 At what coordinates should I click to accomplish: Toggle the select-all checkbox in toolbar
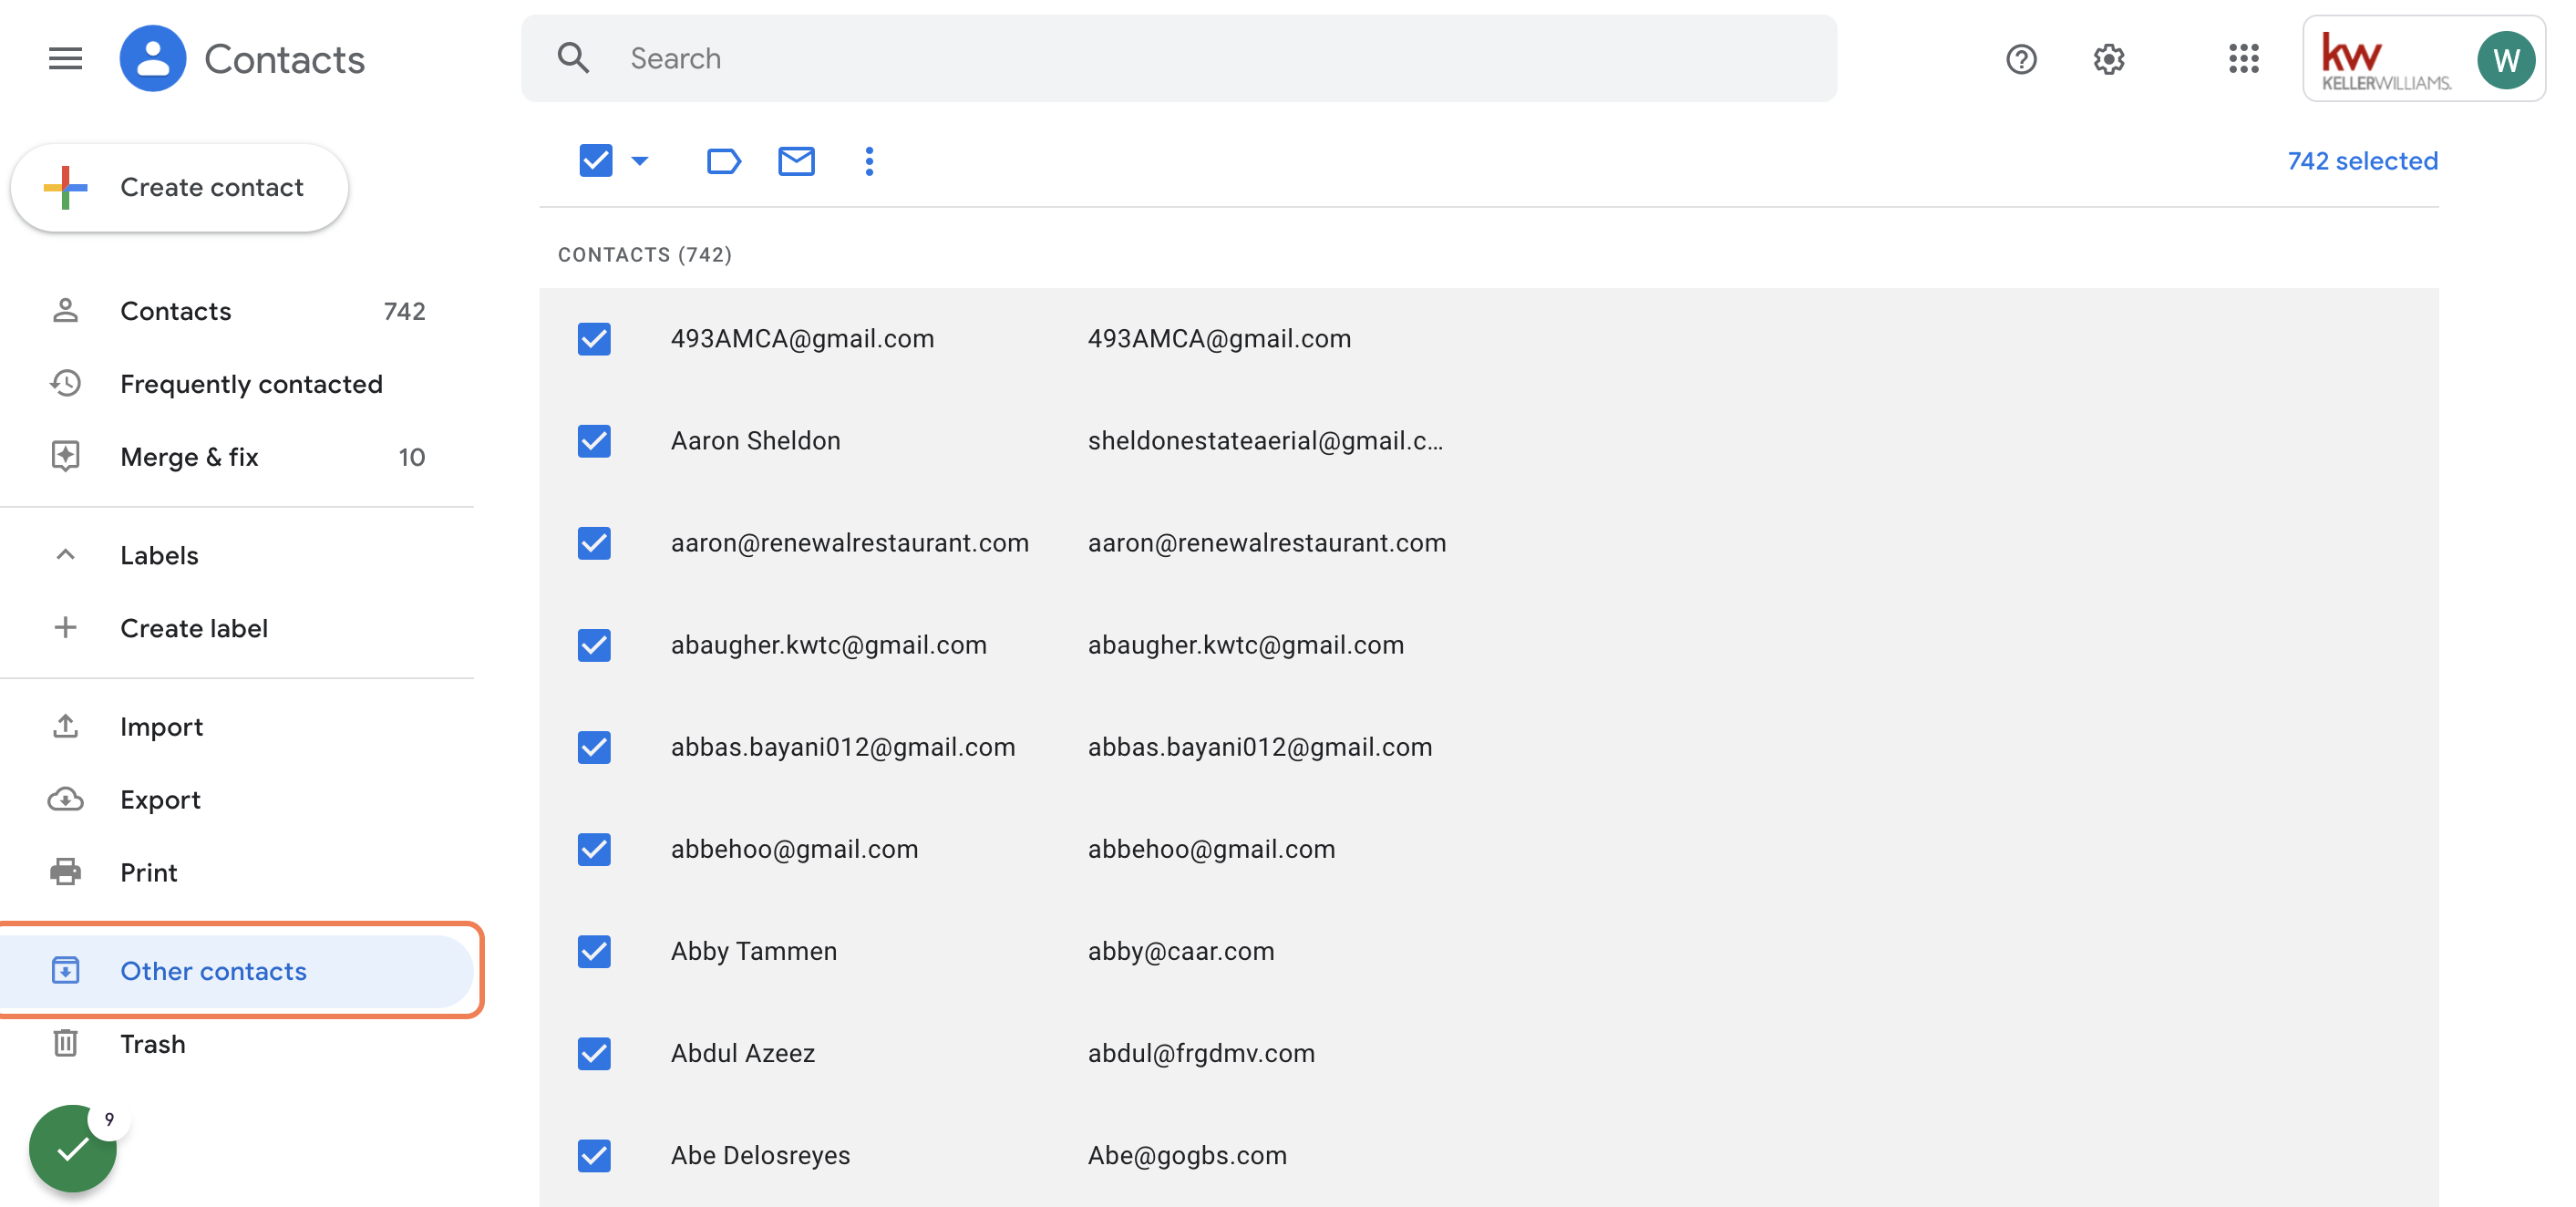[x=595, y=160]
